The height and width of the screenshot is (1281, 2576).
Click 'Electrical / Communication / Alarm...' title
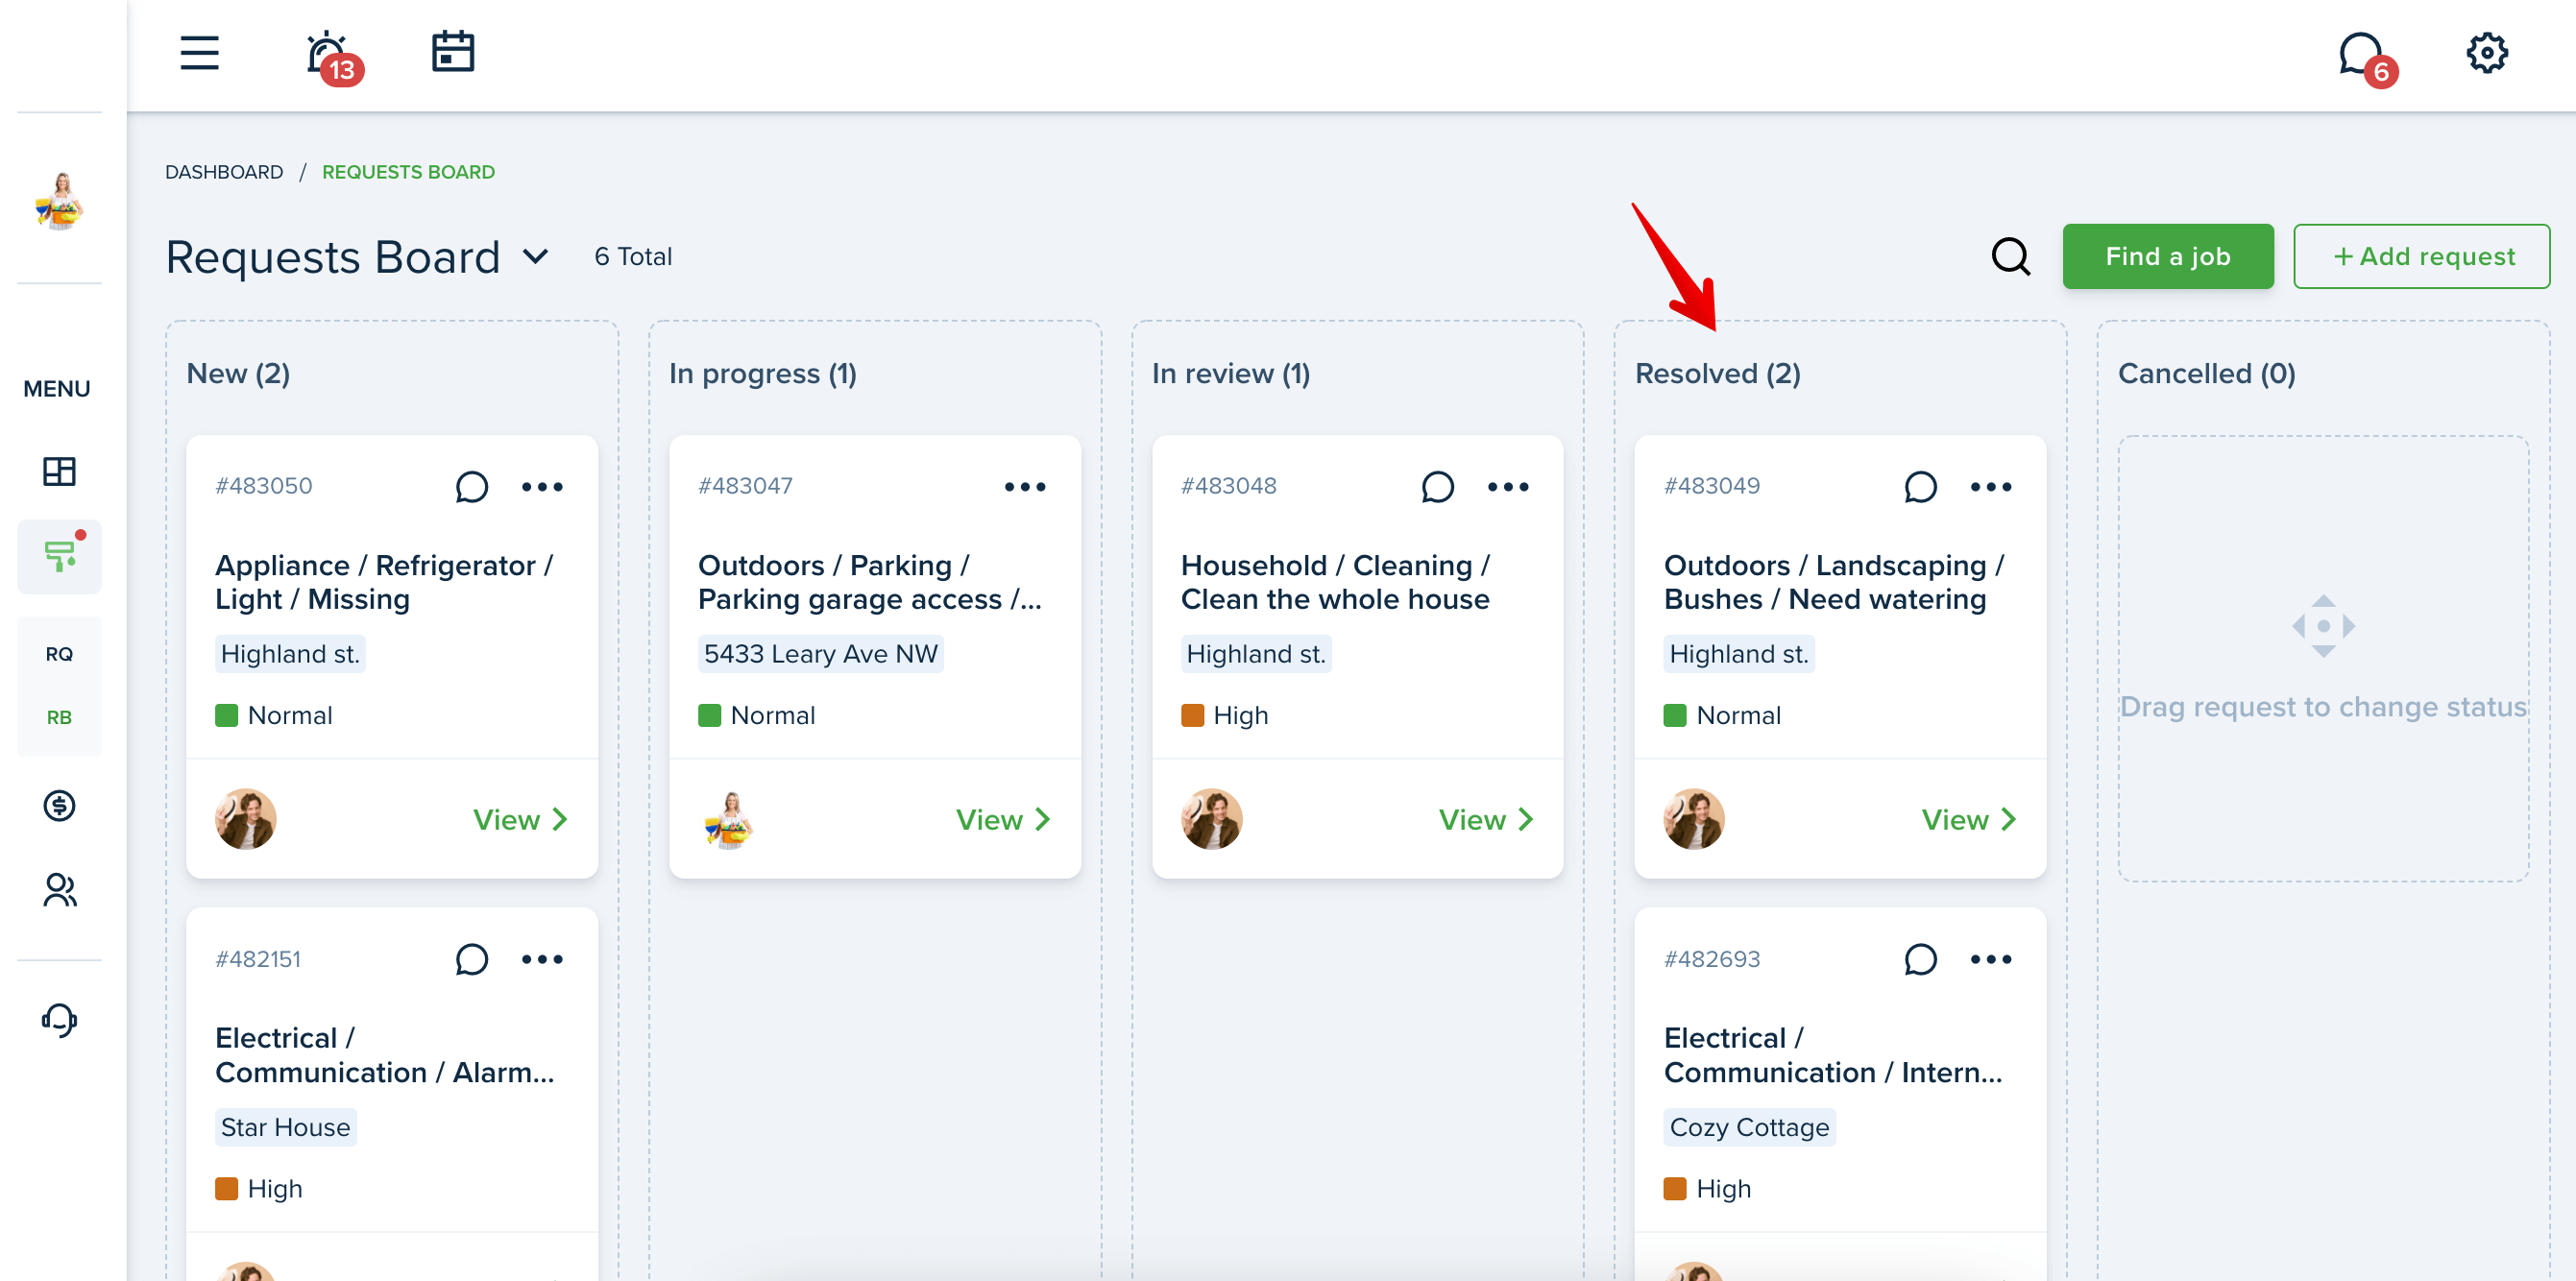coord(385,1056)
